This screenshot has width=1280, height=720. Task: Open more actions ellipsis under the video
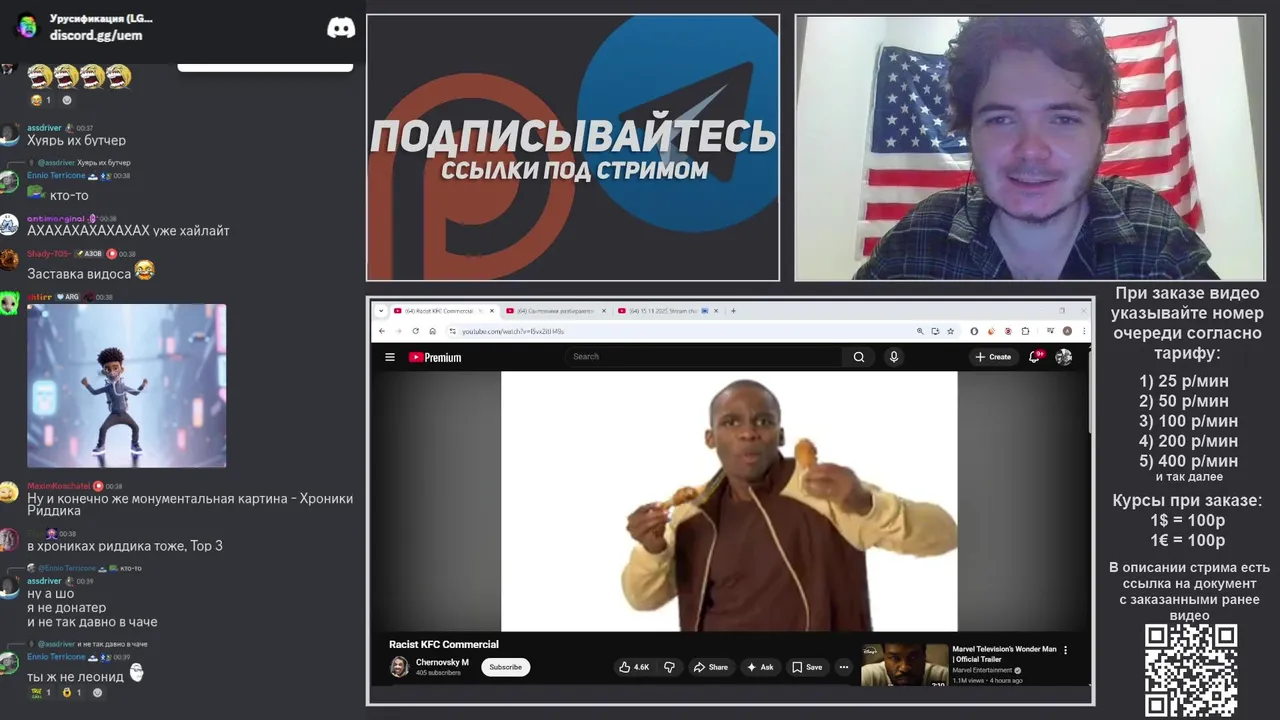click(844, 667)
